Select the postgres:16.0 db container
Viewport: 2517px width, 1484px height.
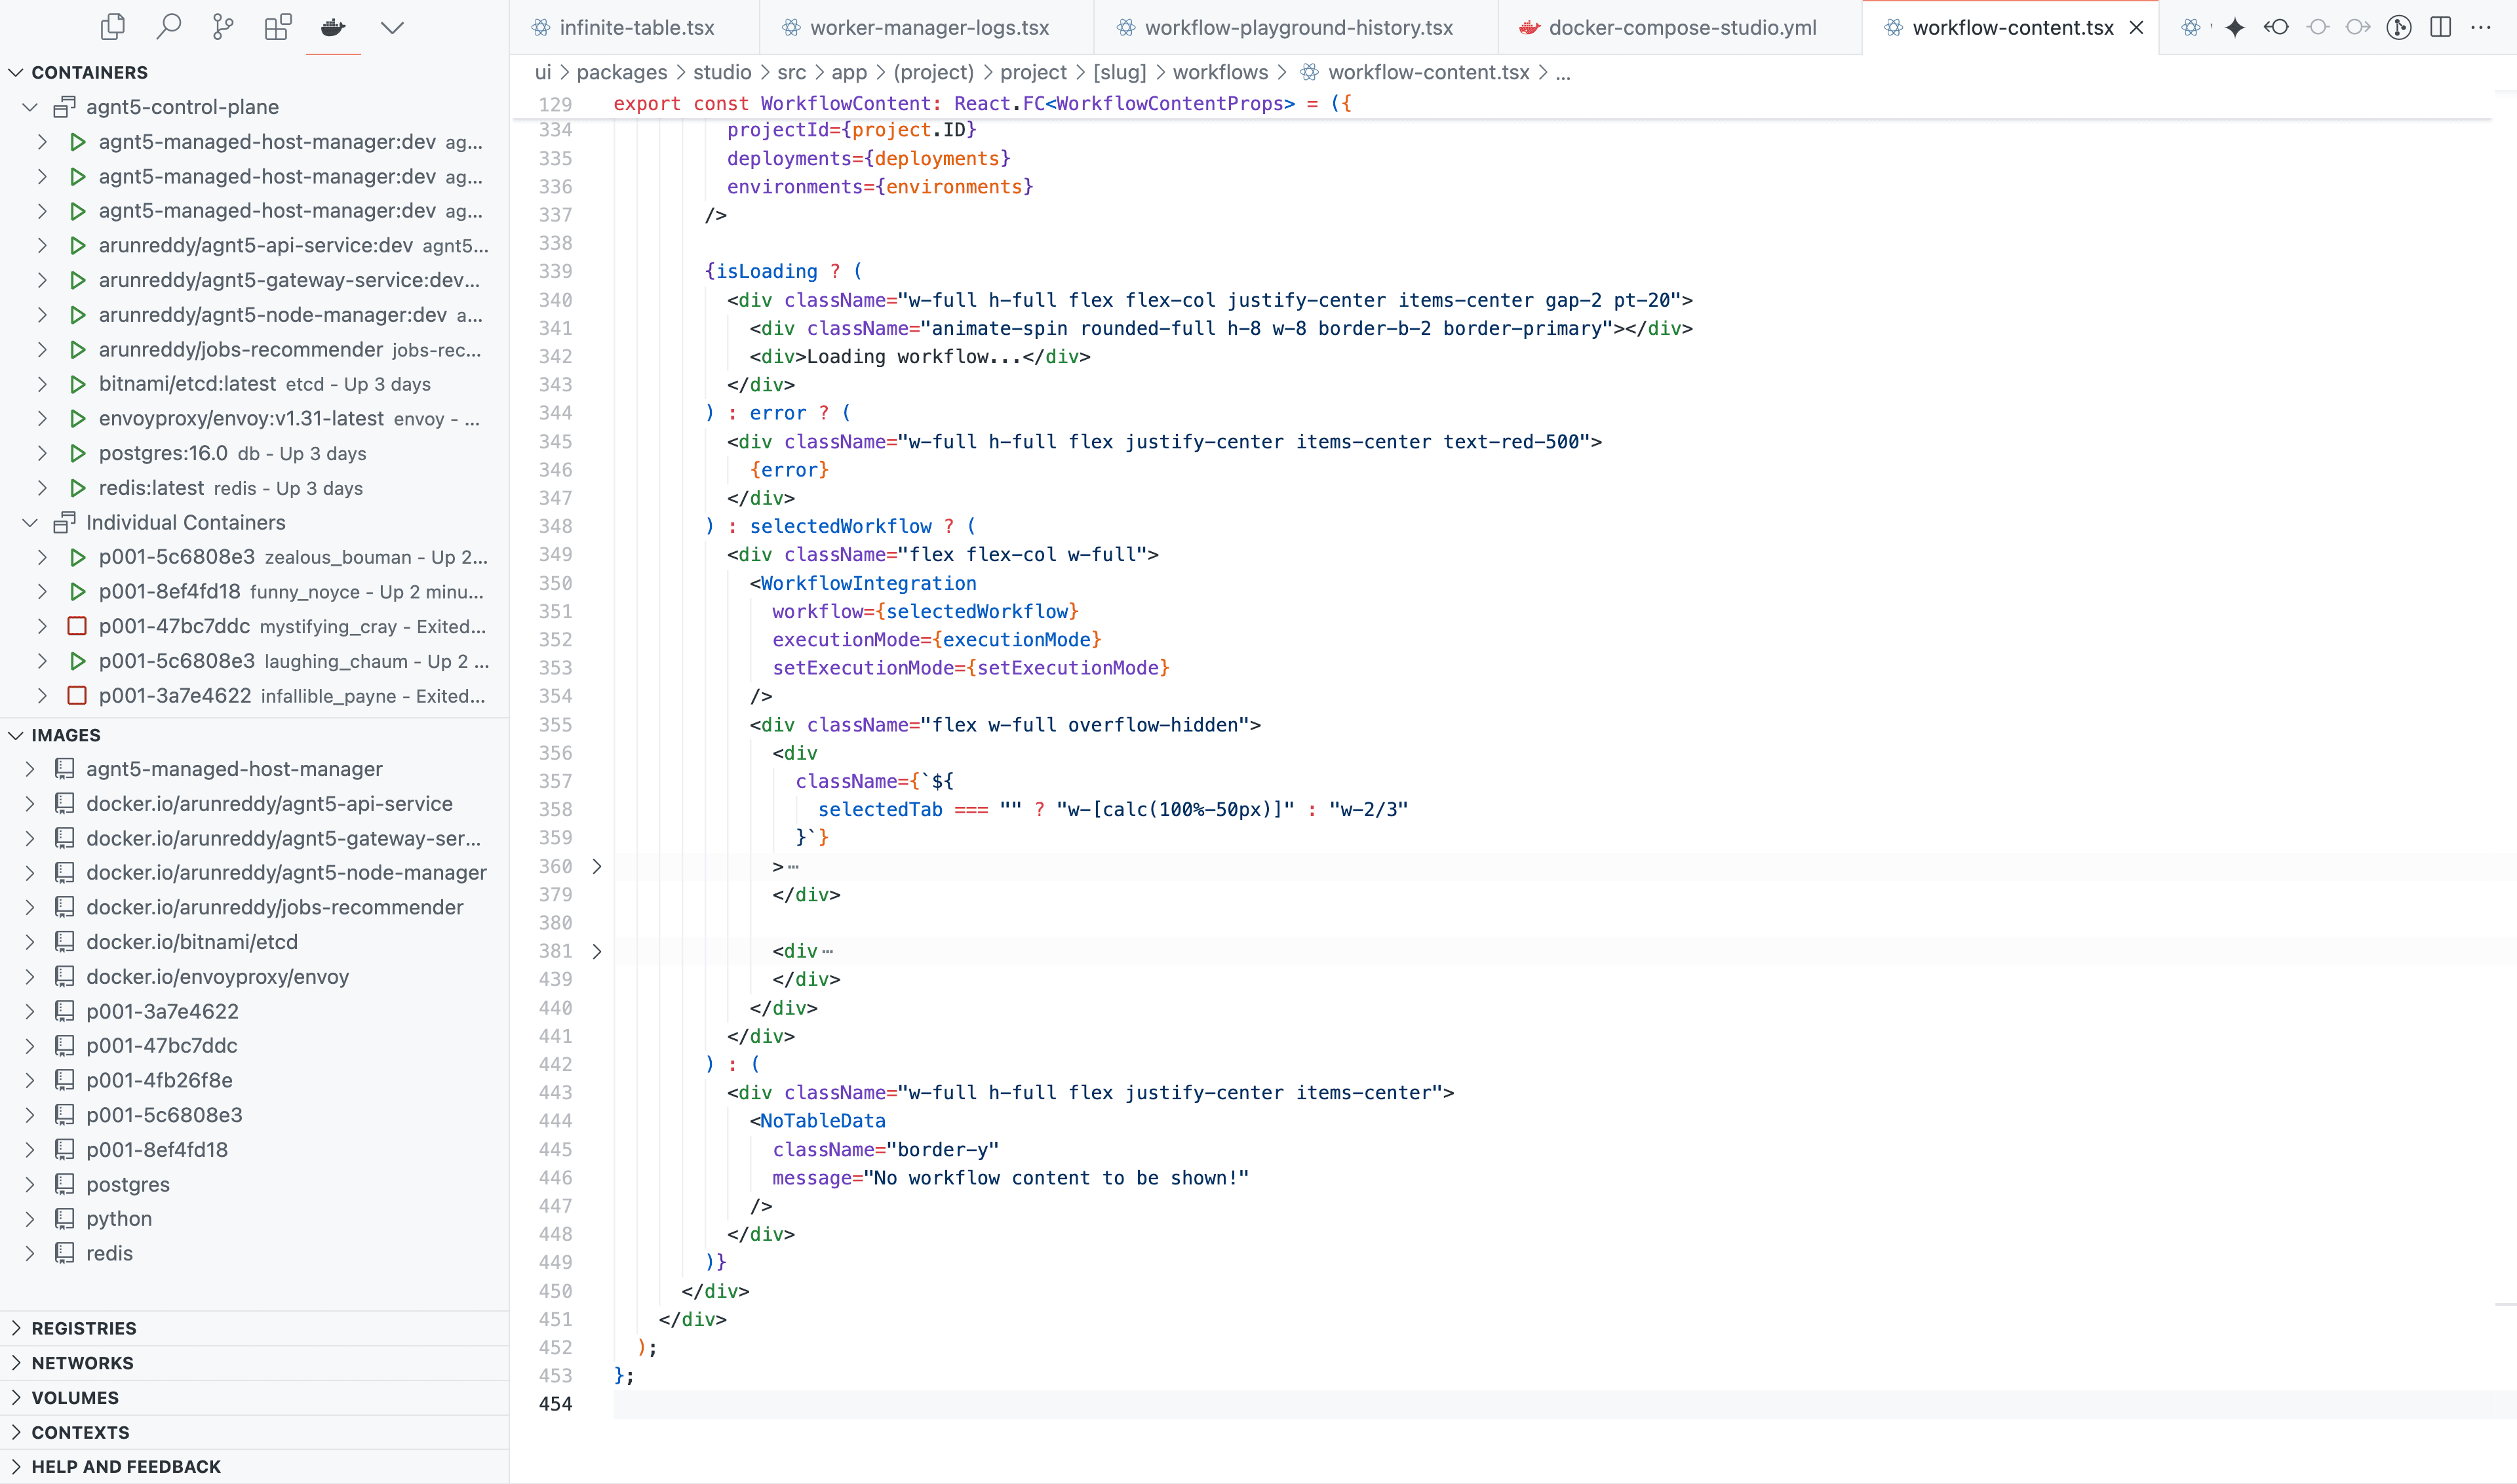coord(254,453)
